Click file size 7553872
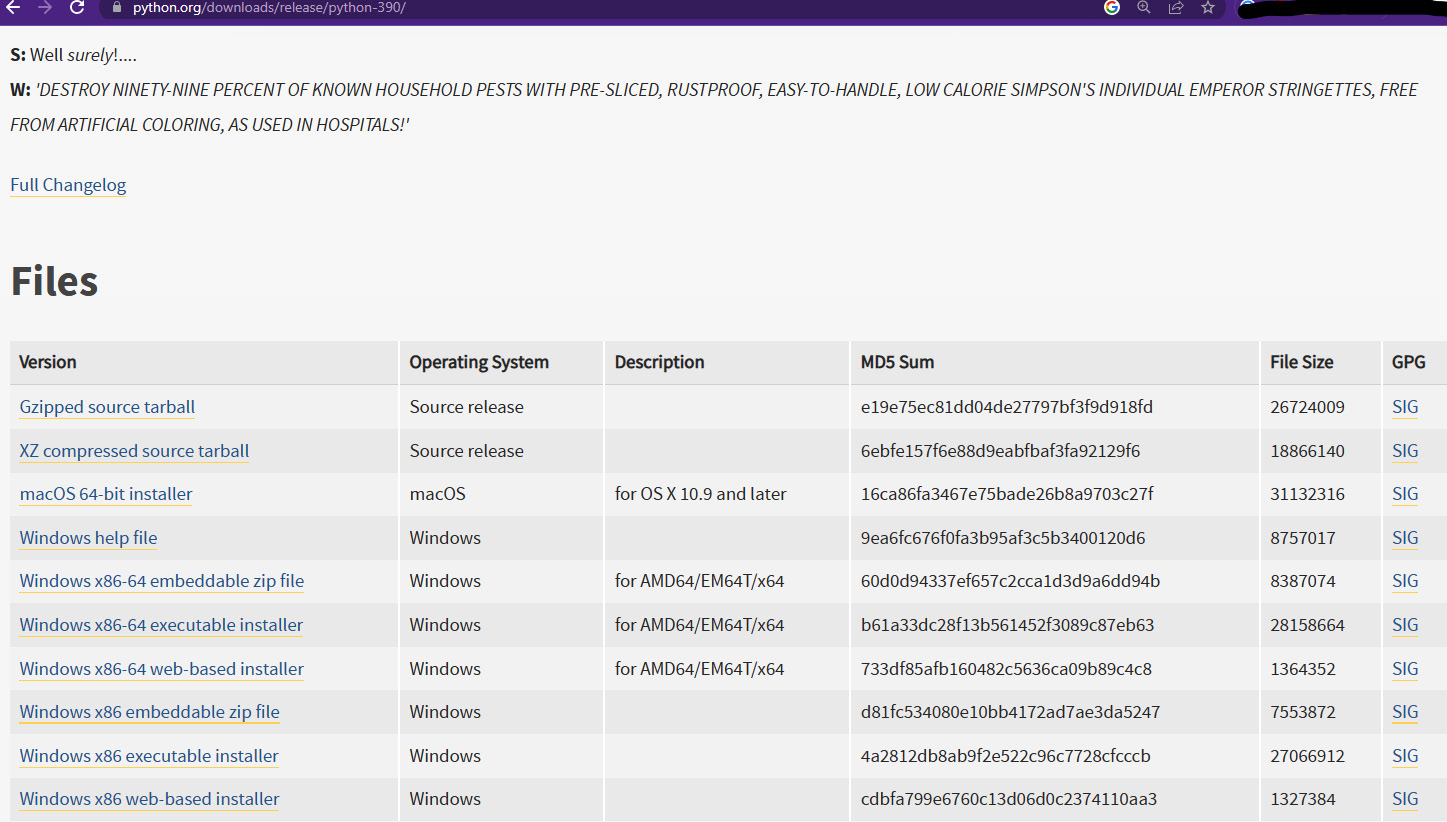This screenshot has width=1447, height=822. coord(1302,712)
